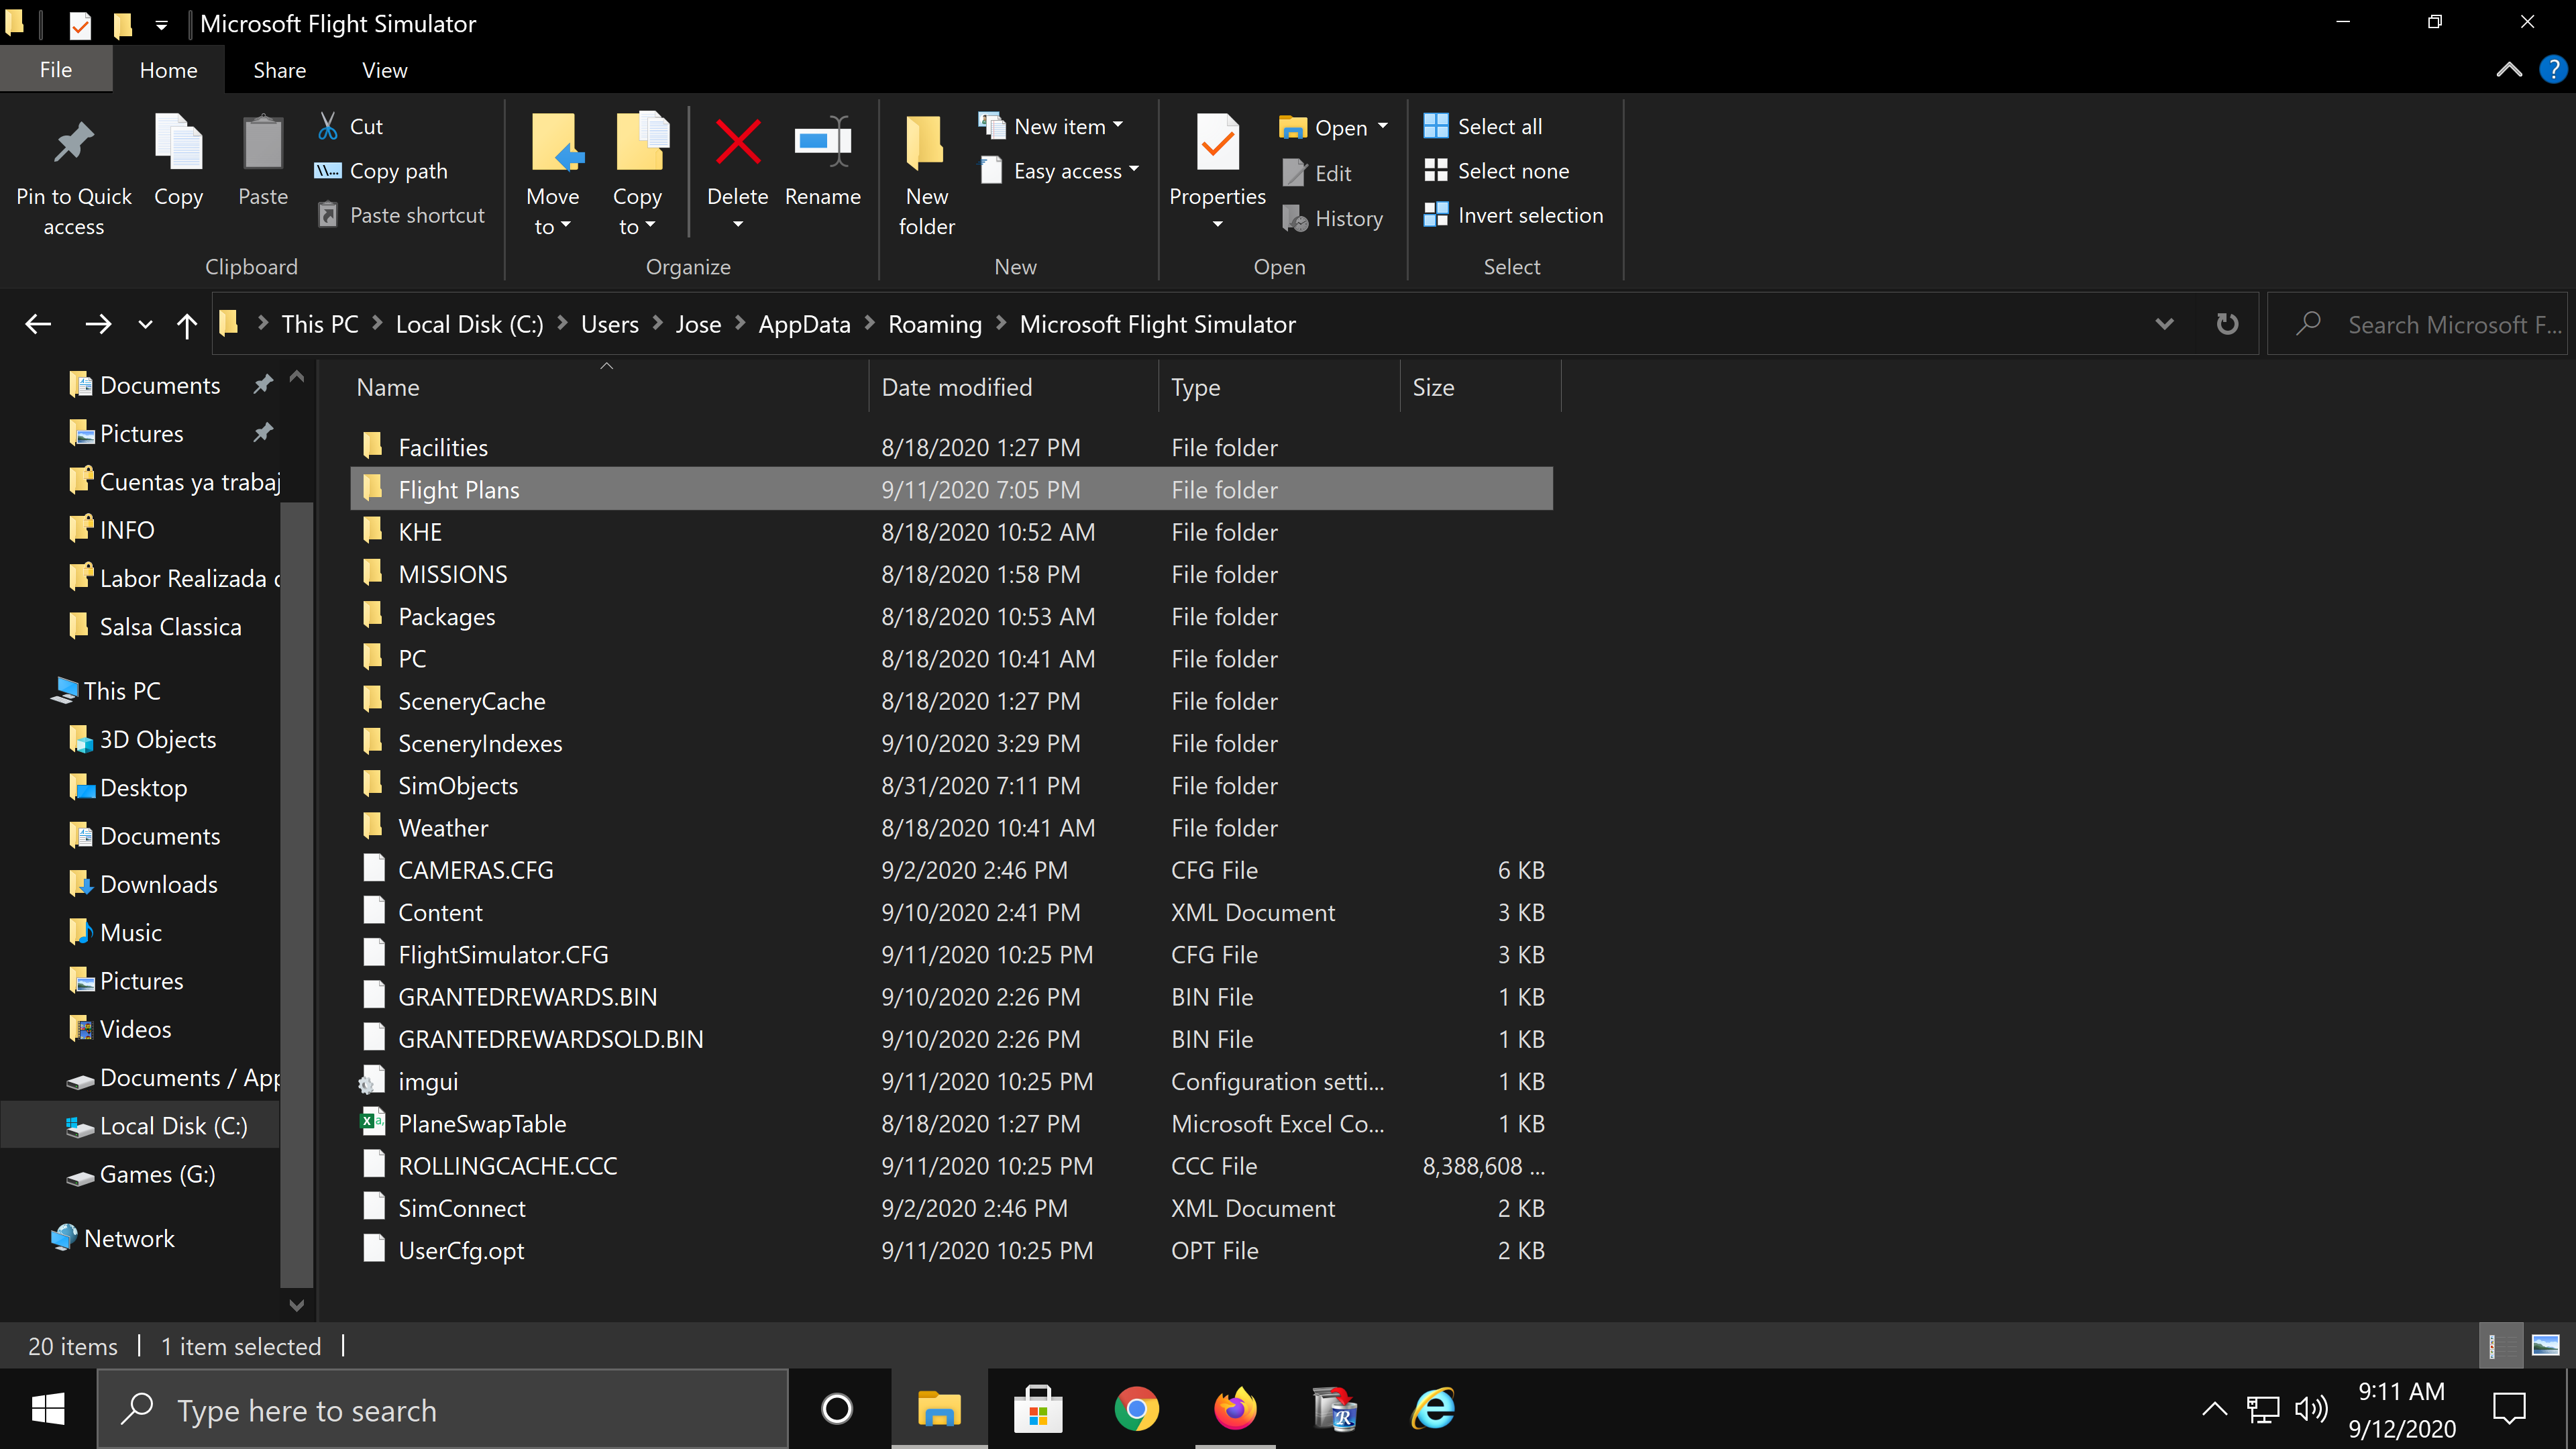Open the Windows Start menu
The width and height of the screenshot is (2576, 1449).
click(48, 1410)
